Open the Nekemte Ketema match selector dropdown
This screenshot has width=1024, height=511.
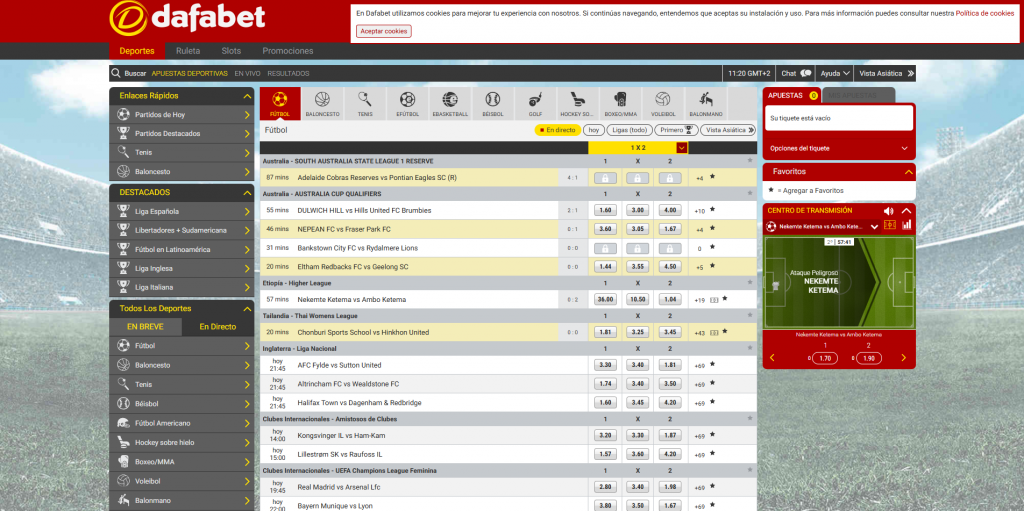tap(874, 227)
